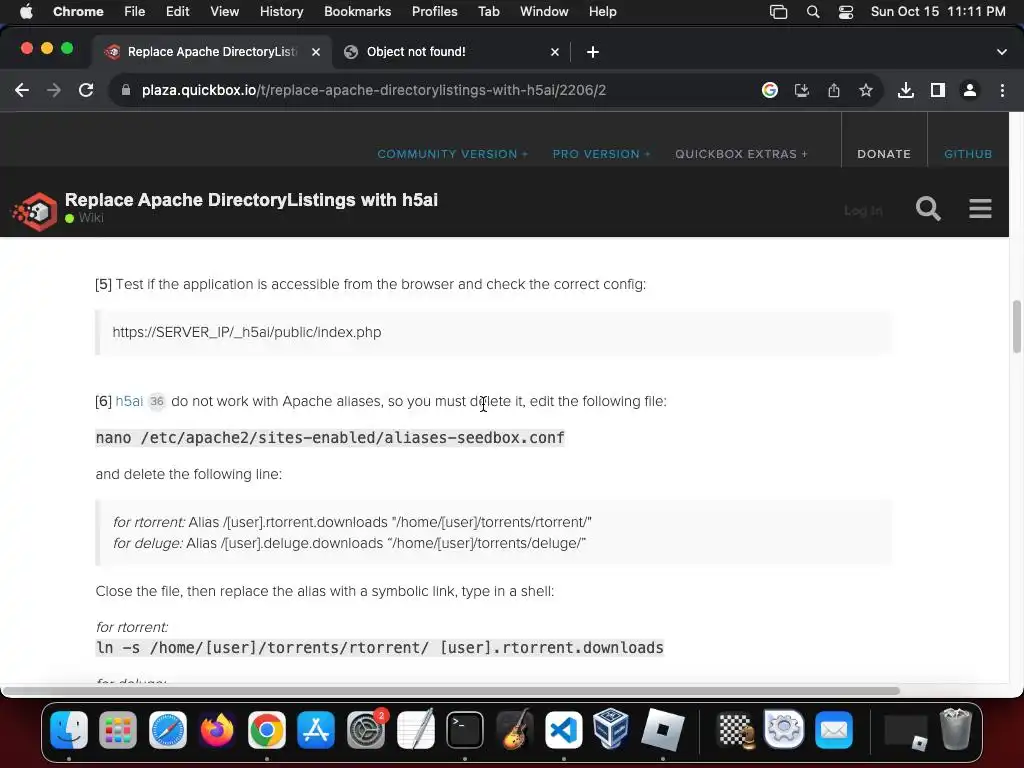The image size is (1024, 768).
Task: Click the install app icon in address bar
Action: coord(802,90)
